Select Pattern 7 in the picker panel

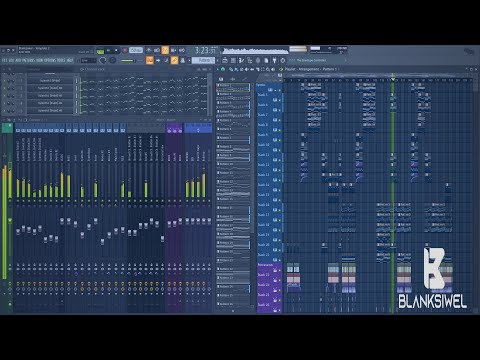pos(233,139)
